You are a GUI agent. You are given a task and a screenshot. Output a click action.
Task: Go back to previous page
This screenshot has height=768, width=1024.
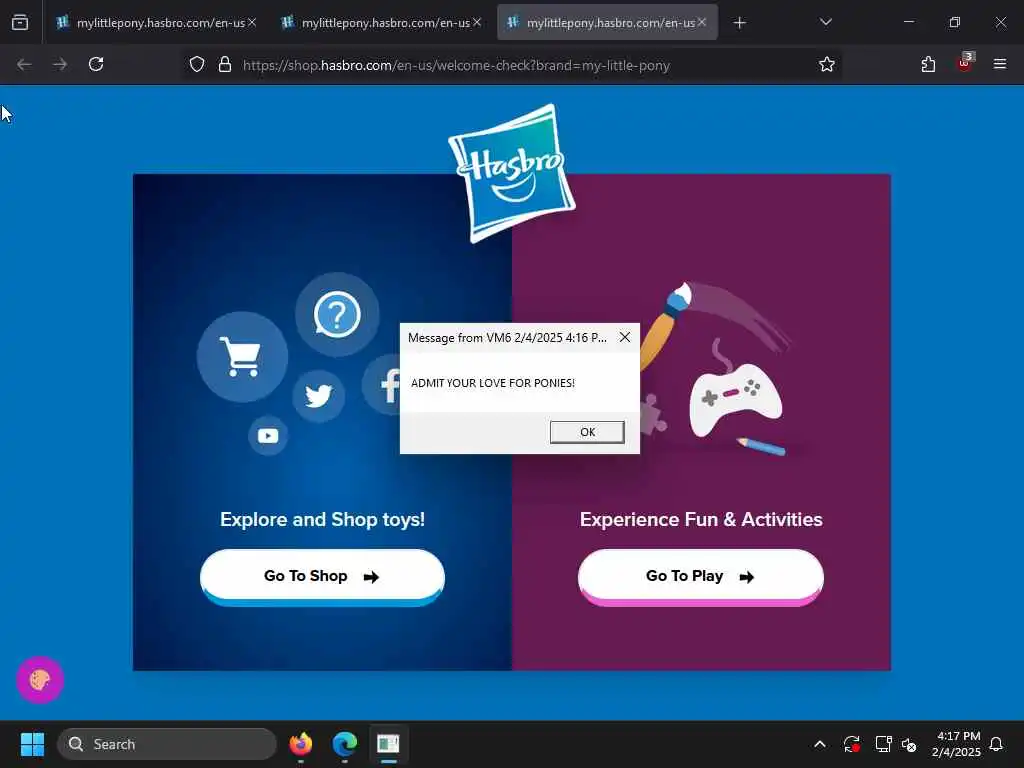pyautogui.click(x=24, y=64)
